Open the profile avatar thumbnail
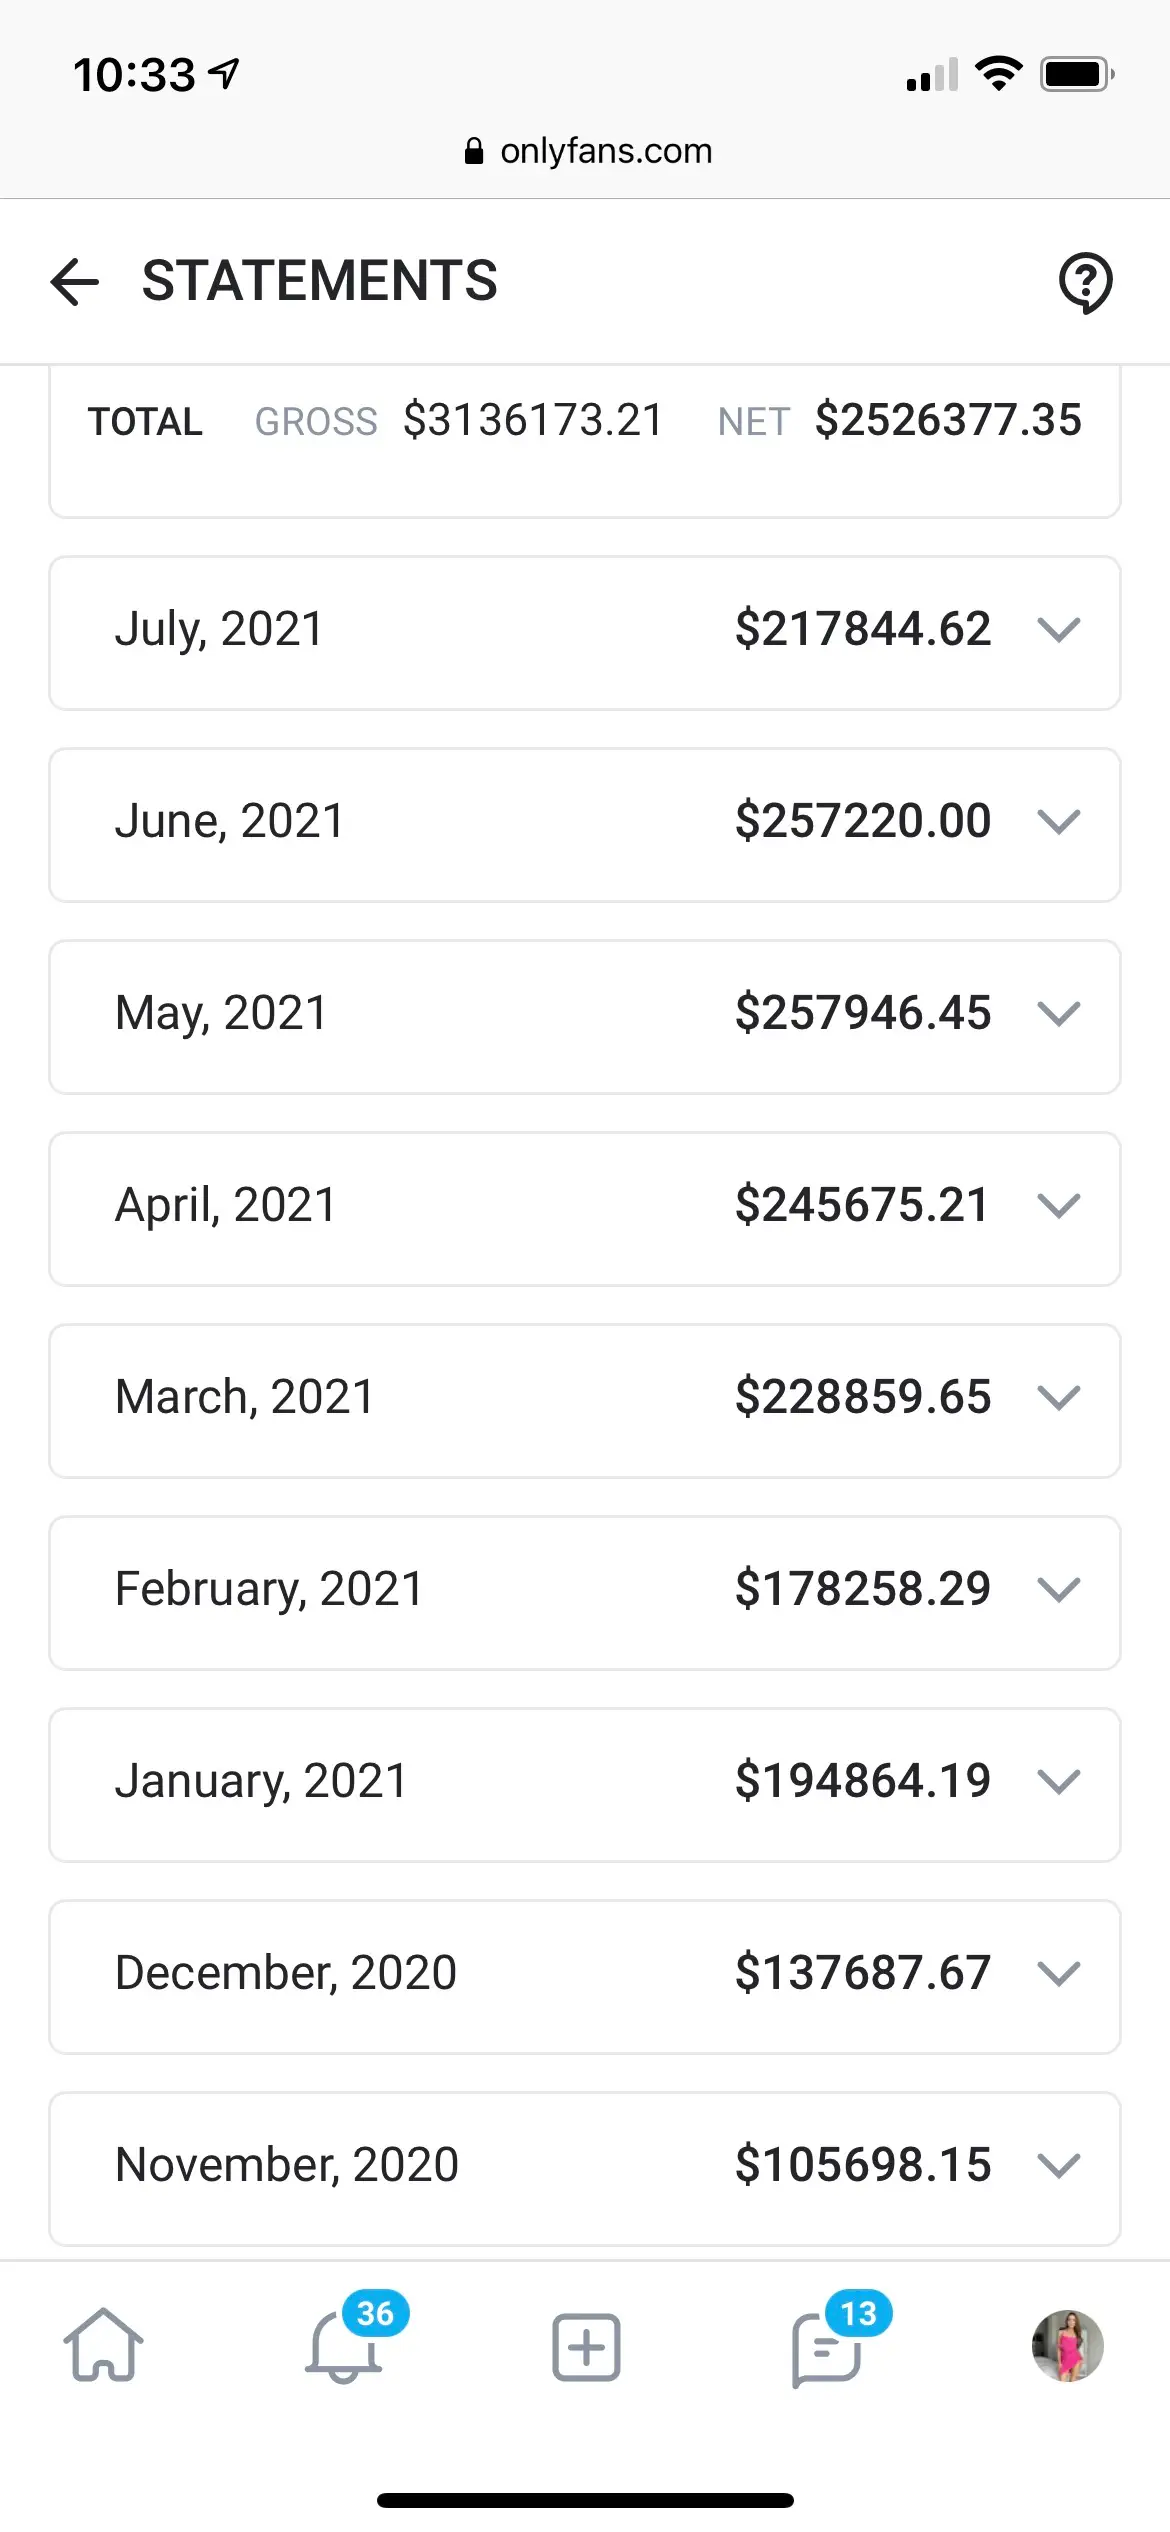 1067,2345
